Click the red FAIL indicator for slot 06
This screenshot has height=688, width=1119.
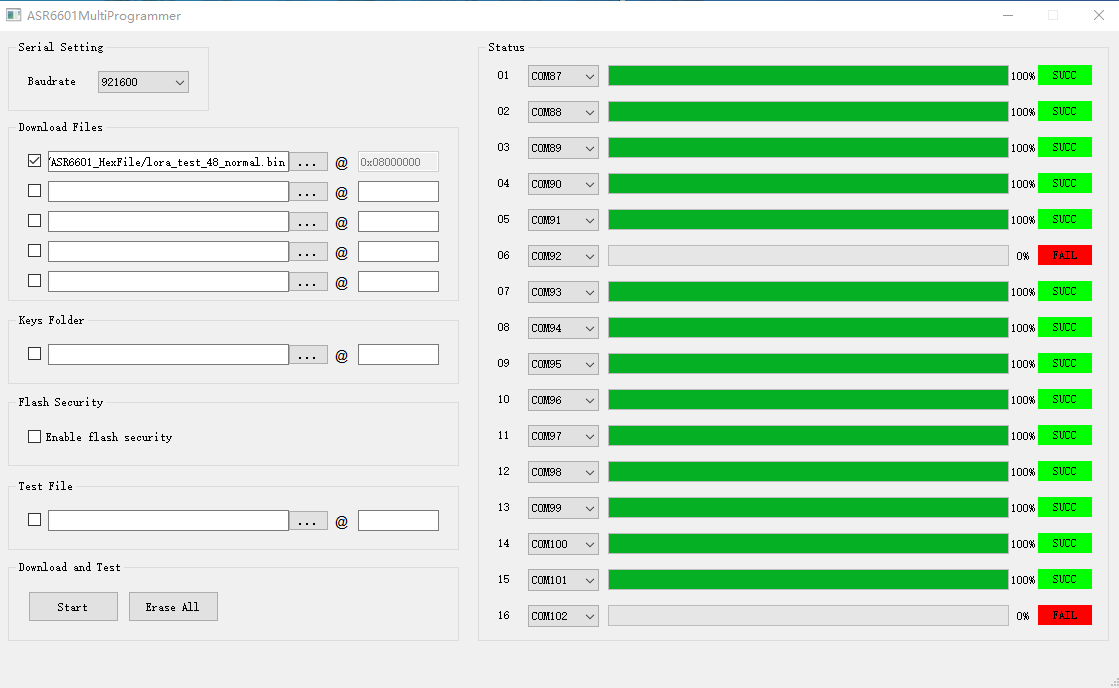tap(1064, 256)
